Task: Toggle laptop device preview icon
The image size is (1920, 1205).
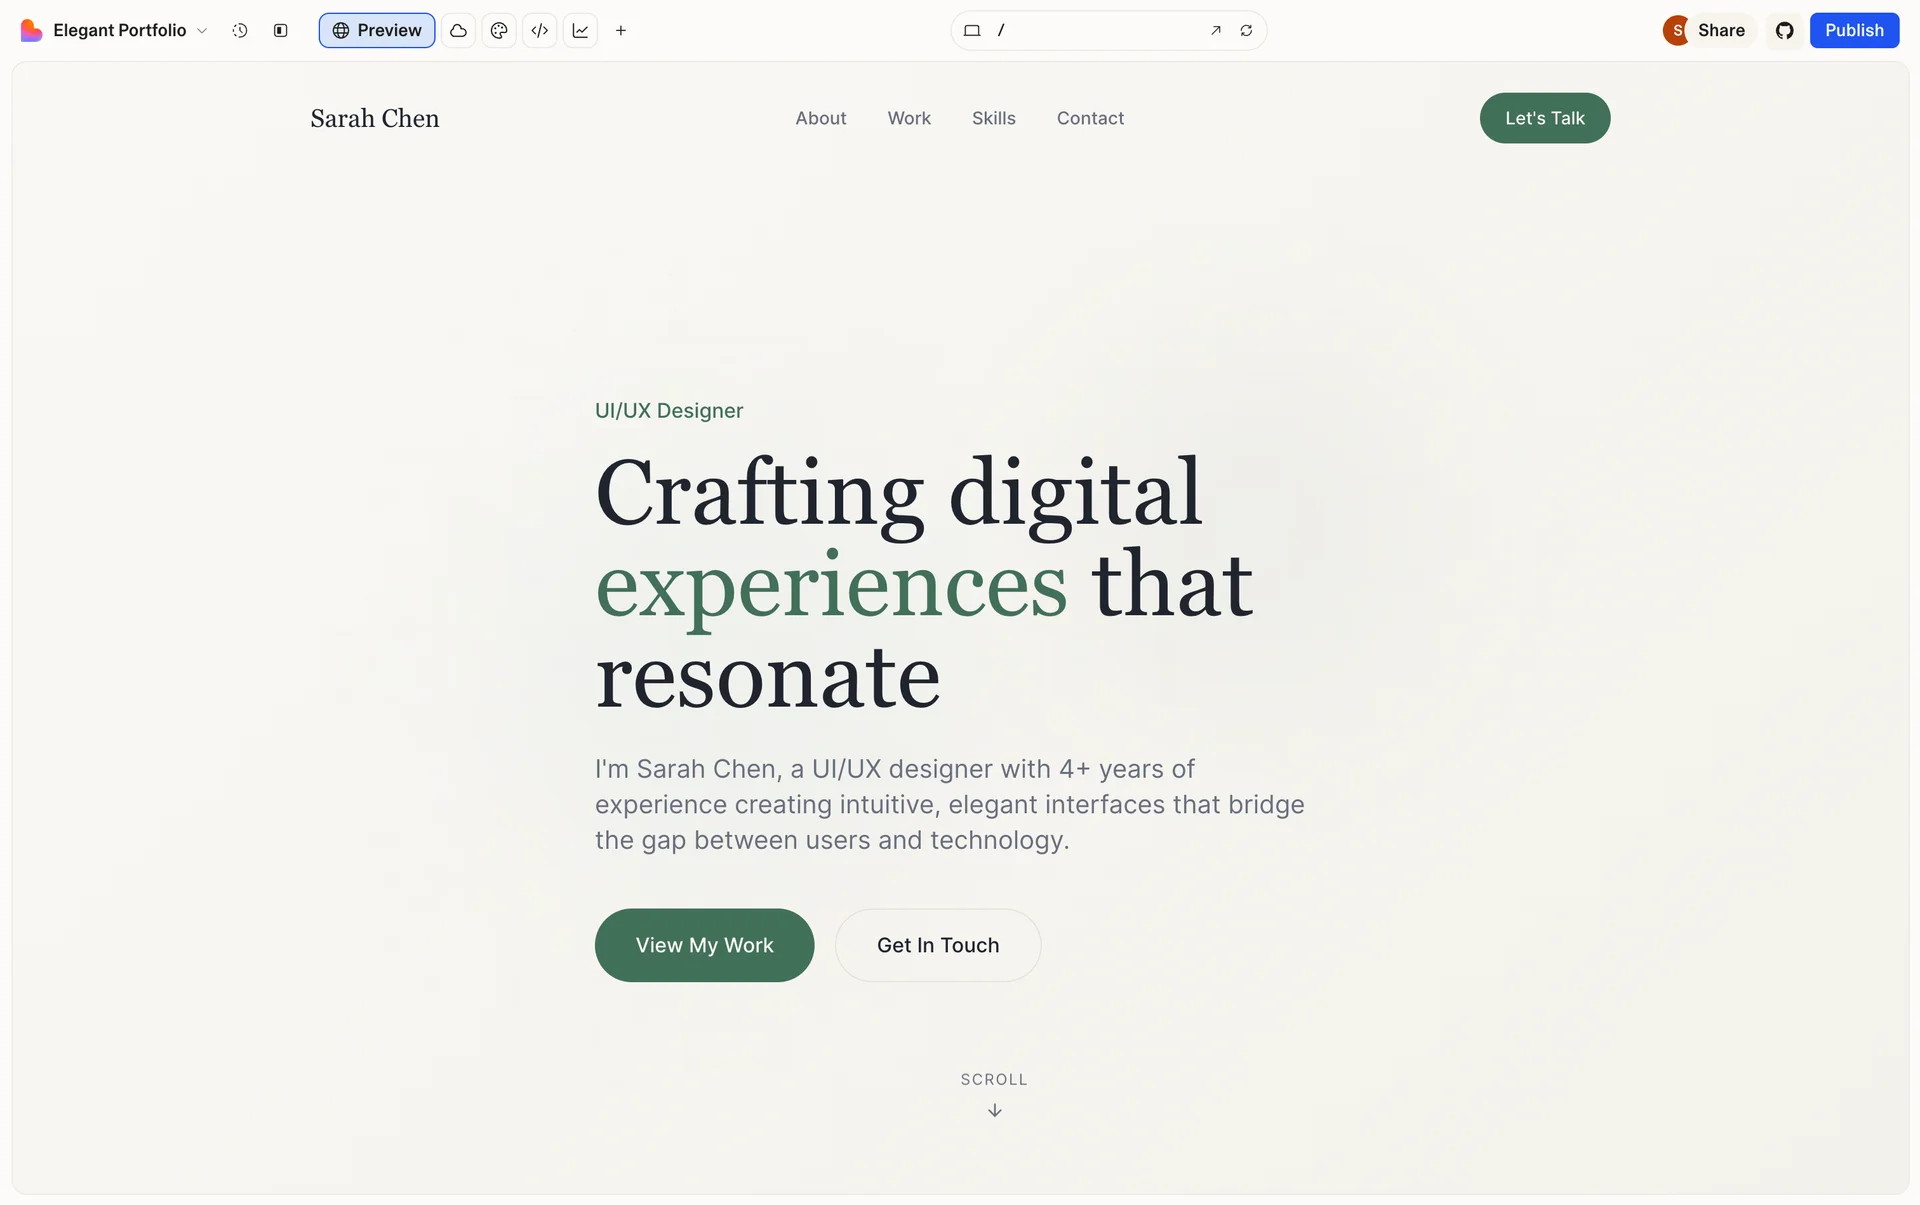Action: pos(971,31)
